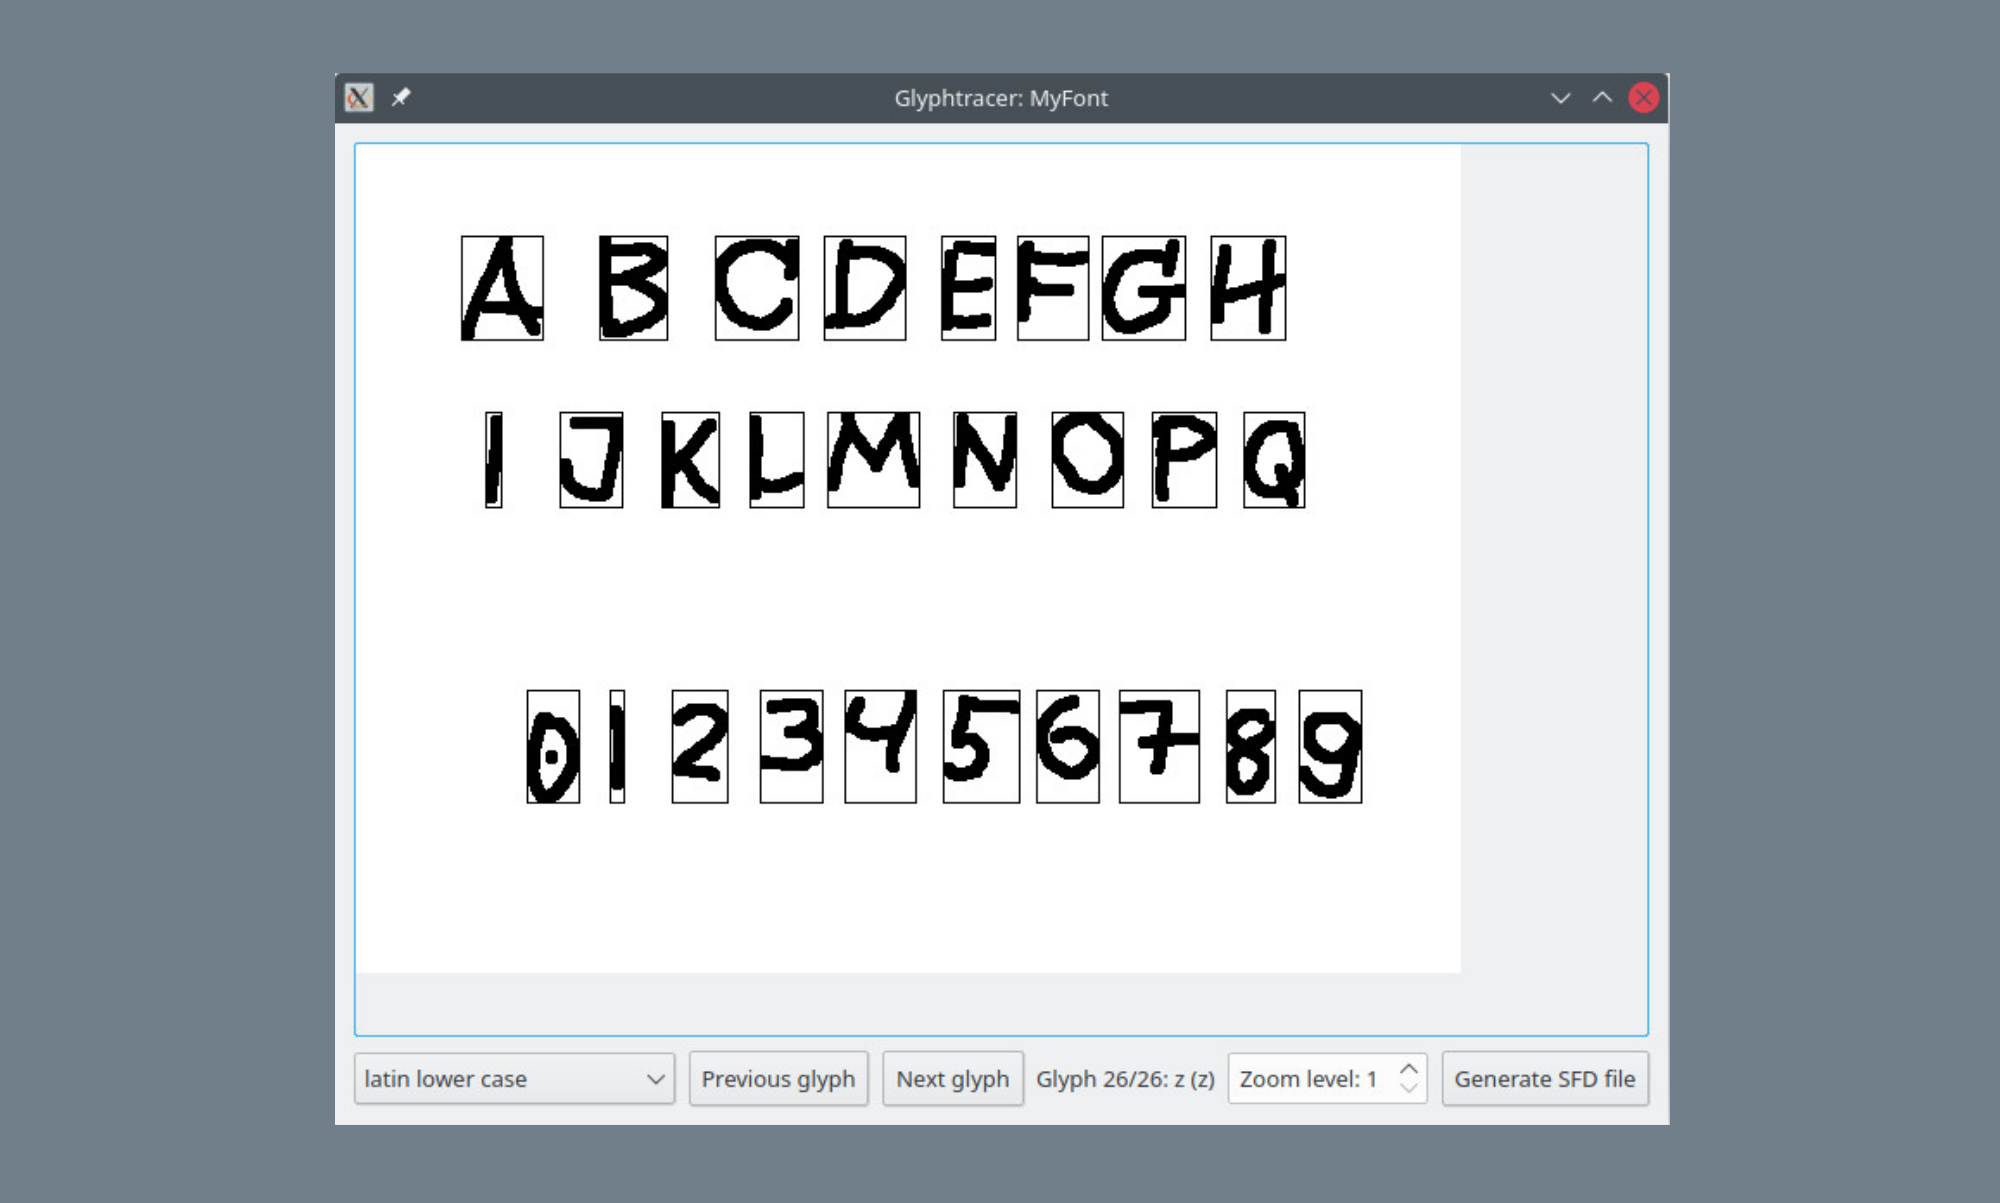Select the boxed digit 3 glyph
The height and width of the screenshot is (1203, 2000).
(x=791, y=746)
